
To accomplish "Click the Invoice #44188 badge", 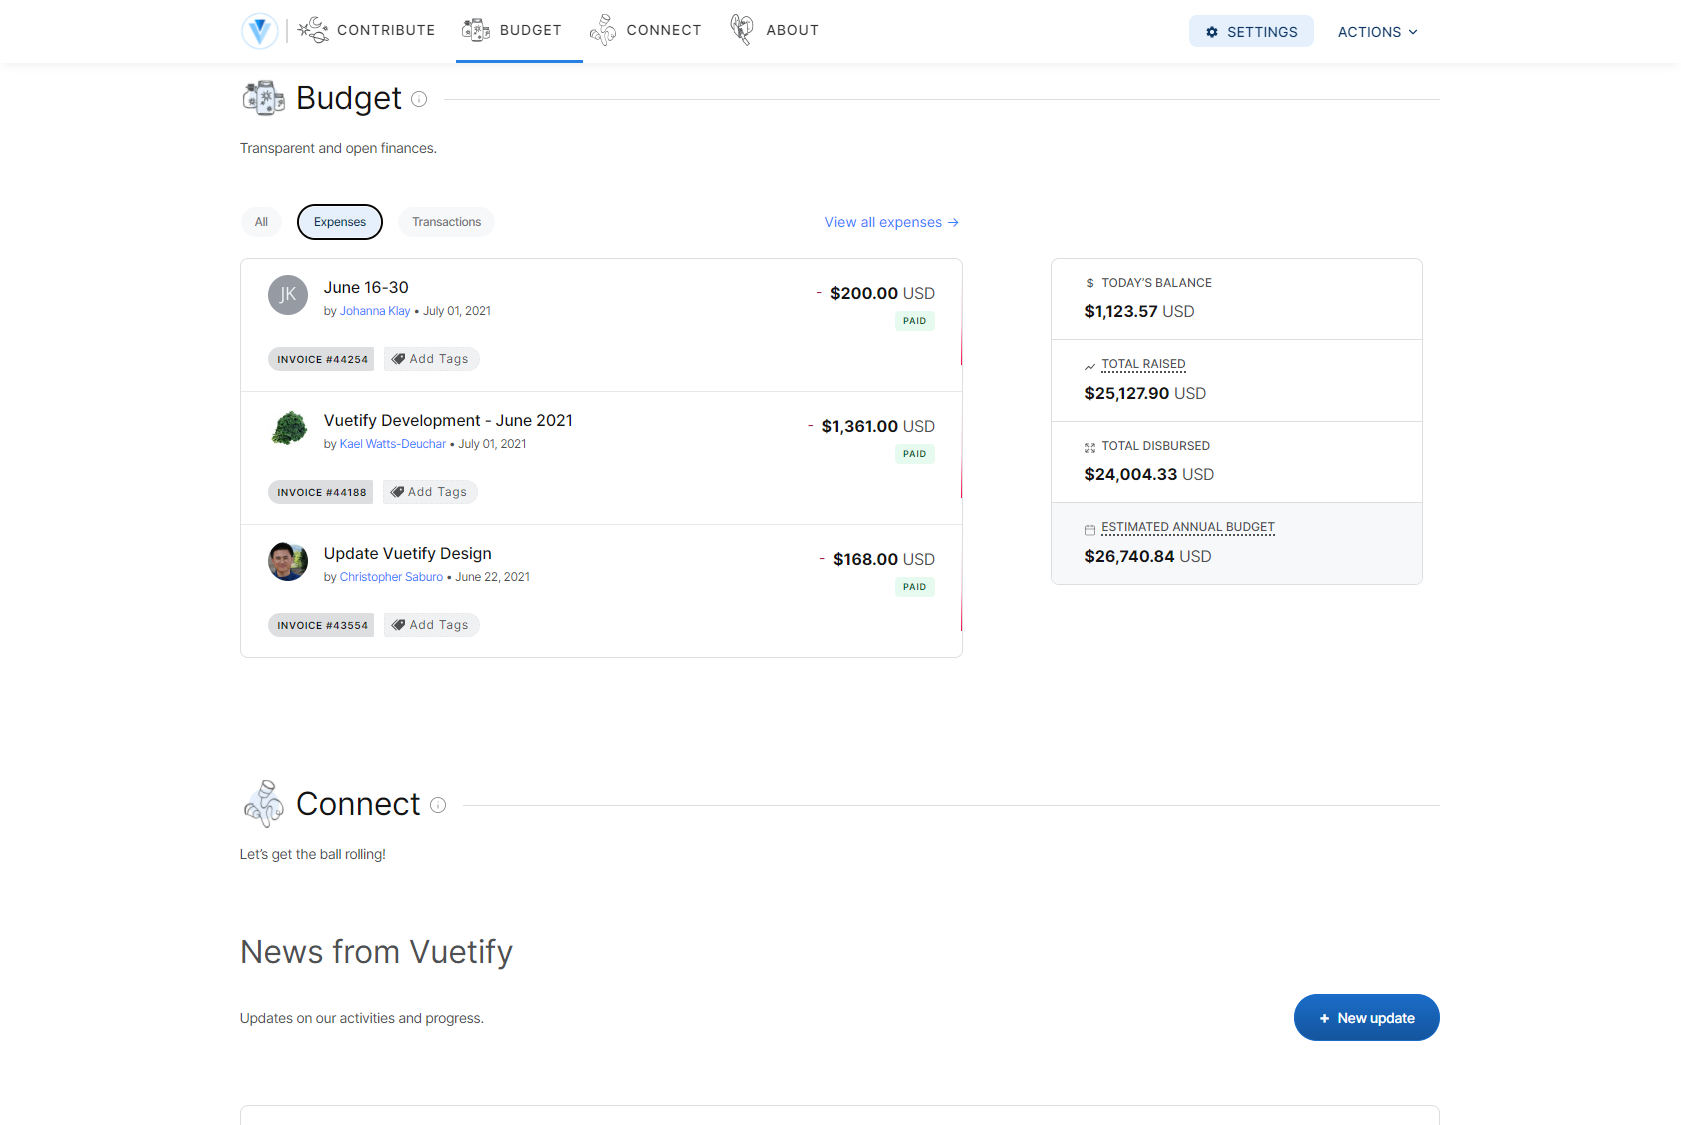I will (x=321, y=492).
